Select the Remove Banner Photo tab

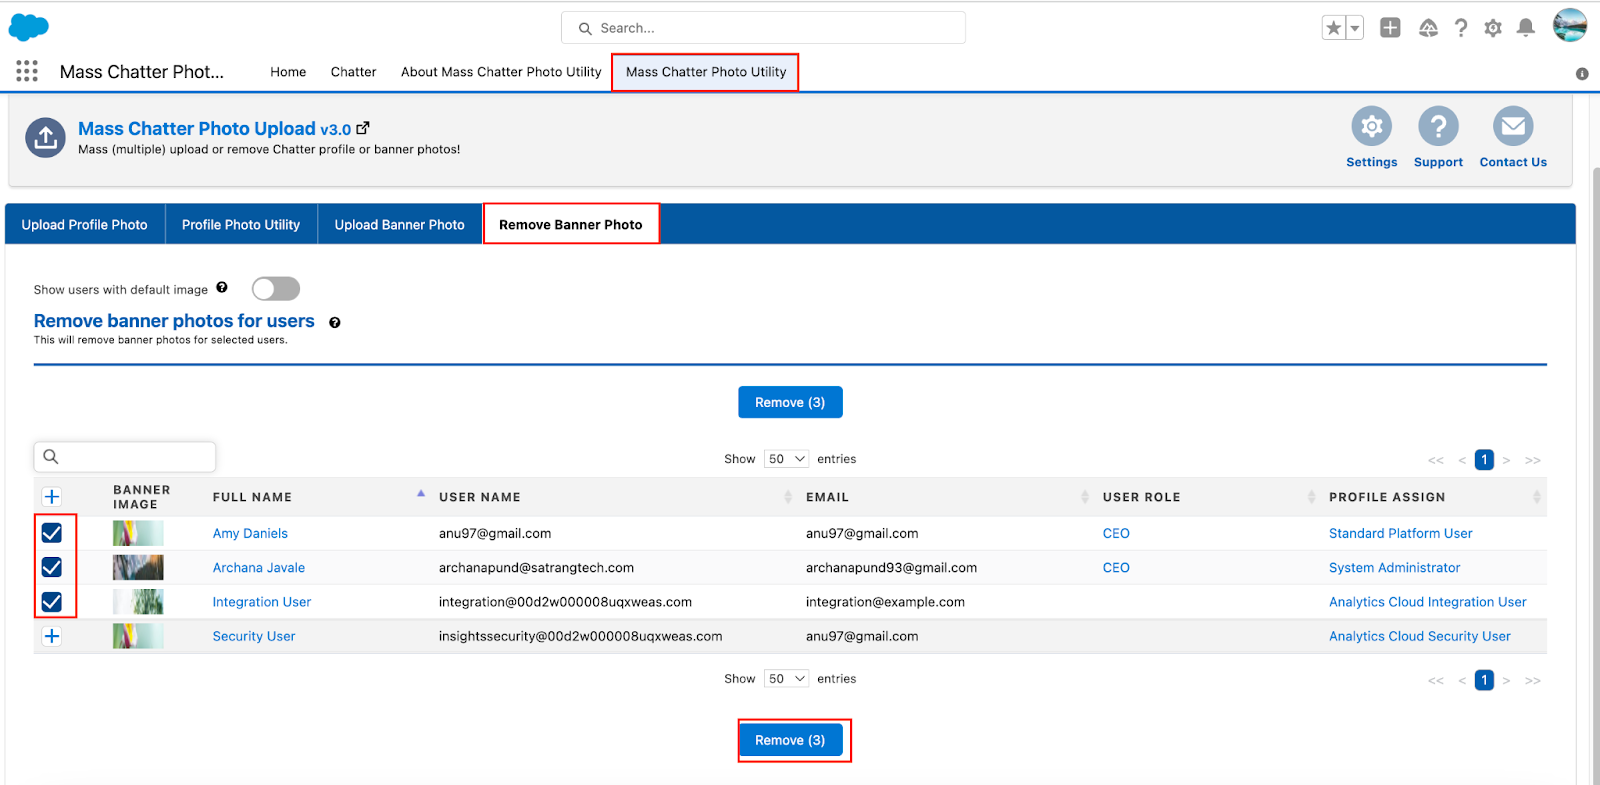point(571,224)
